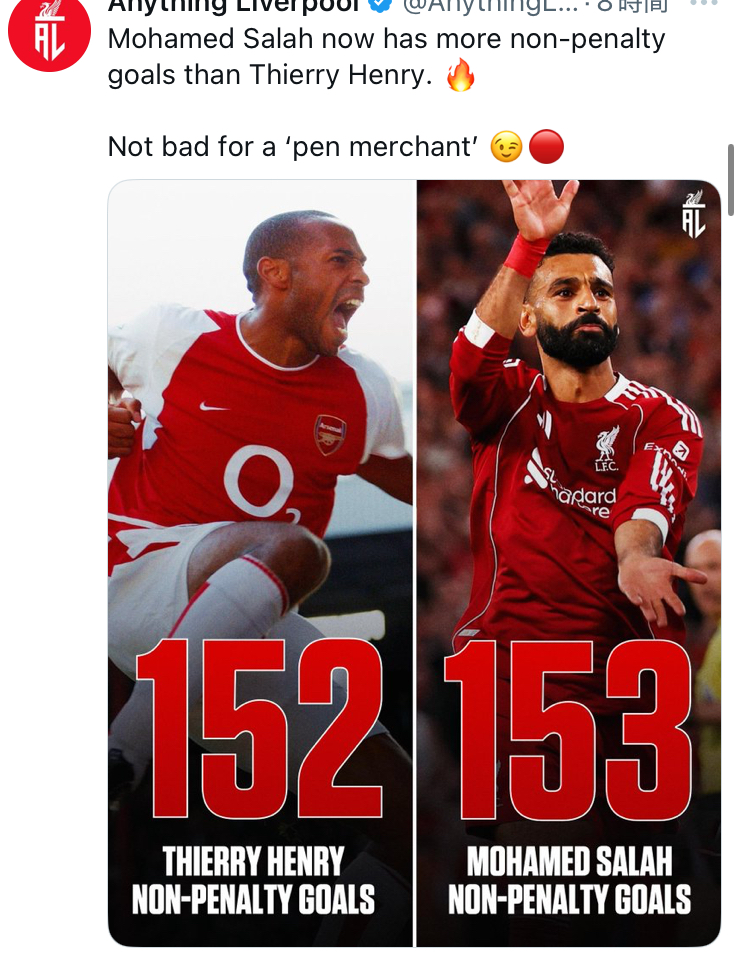The image size is (740, 960).
Task: Click the AL watermark logo in Salah photo
Action: 694,214
